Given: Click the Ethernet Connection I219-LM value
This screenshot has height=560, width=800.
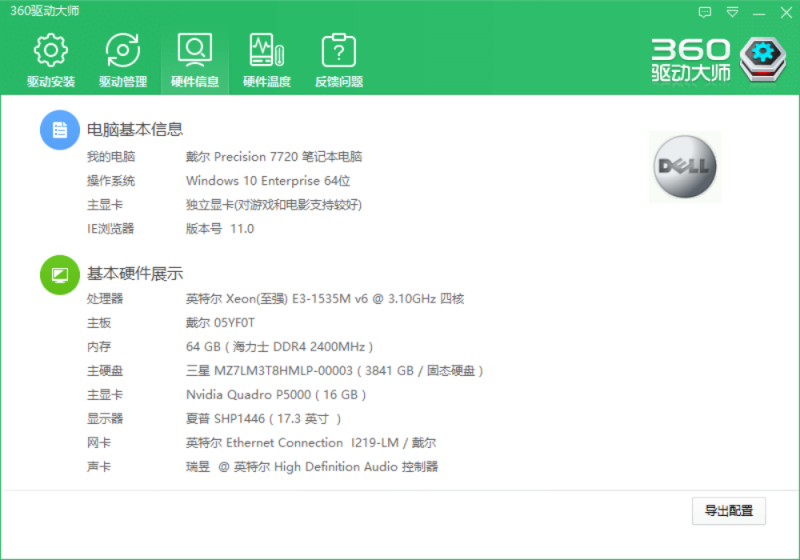Looking at the screenshot, I should point(311,443).
